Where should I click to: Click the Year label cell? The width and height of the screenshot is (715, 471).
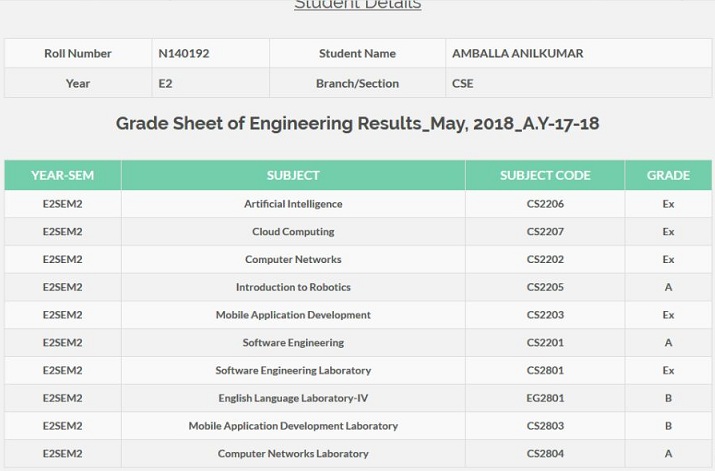pyautogui.click(x=78, y=83)
